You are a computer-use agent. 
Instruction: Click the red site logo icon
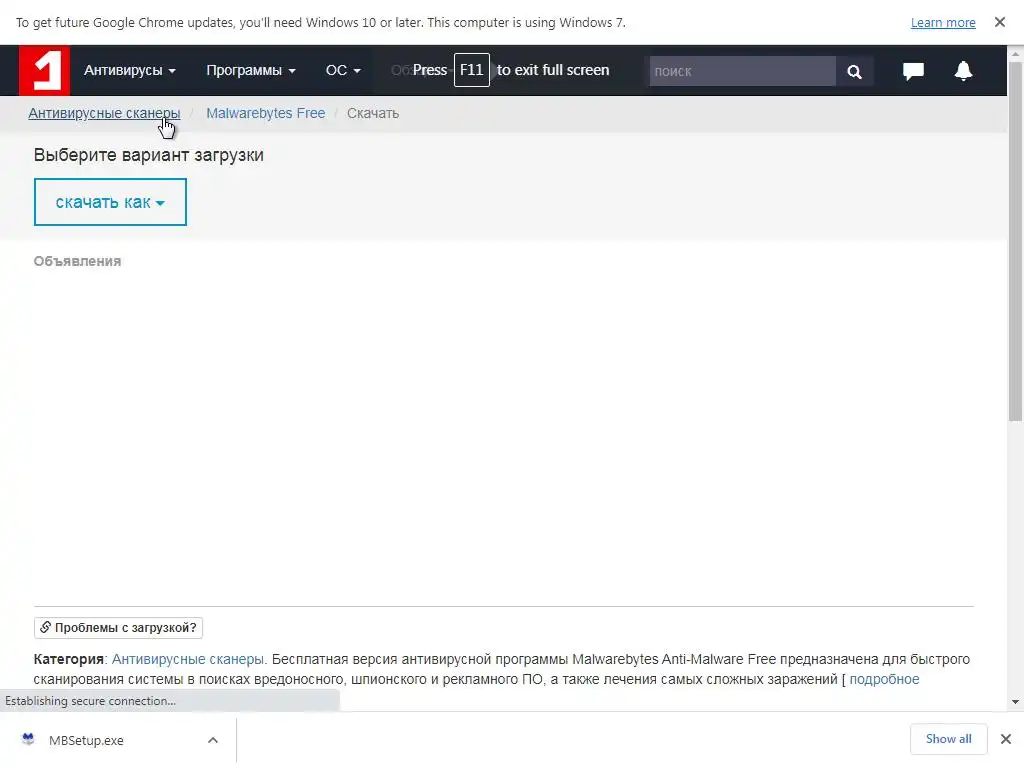[44, 71]
